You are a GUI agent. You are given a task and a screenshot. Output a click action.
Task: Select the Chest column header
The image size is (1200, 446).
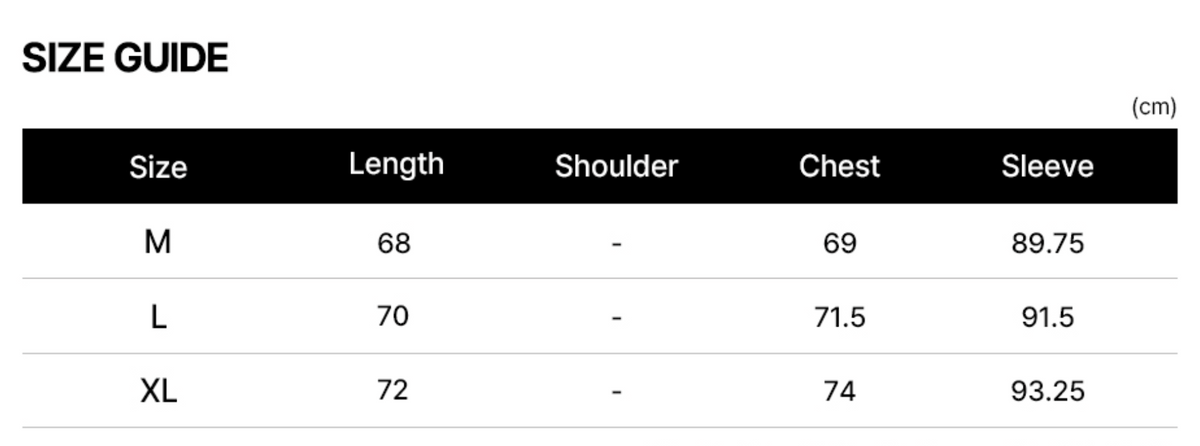coord(840,166)
